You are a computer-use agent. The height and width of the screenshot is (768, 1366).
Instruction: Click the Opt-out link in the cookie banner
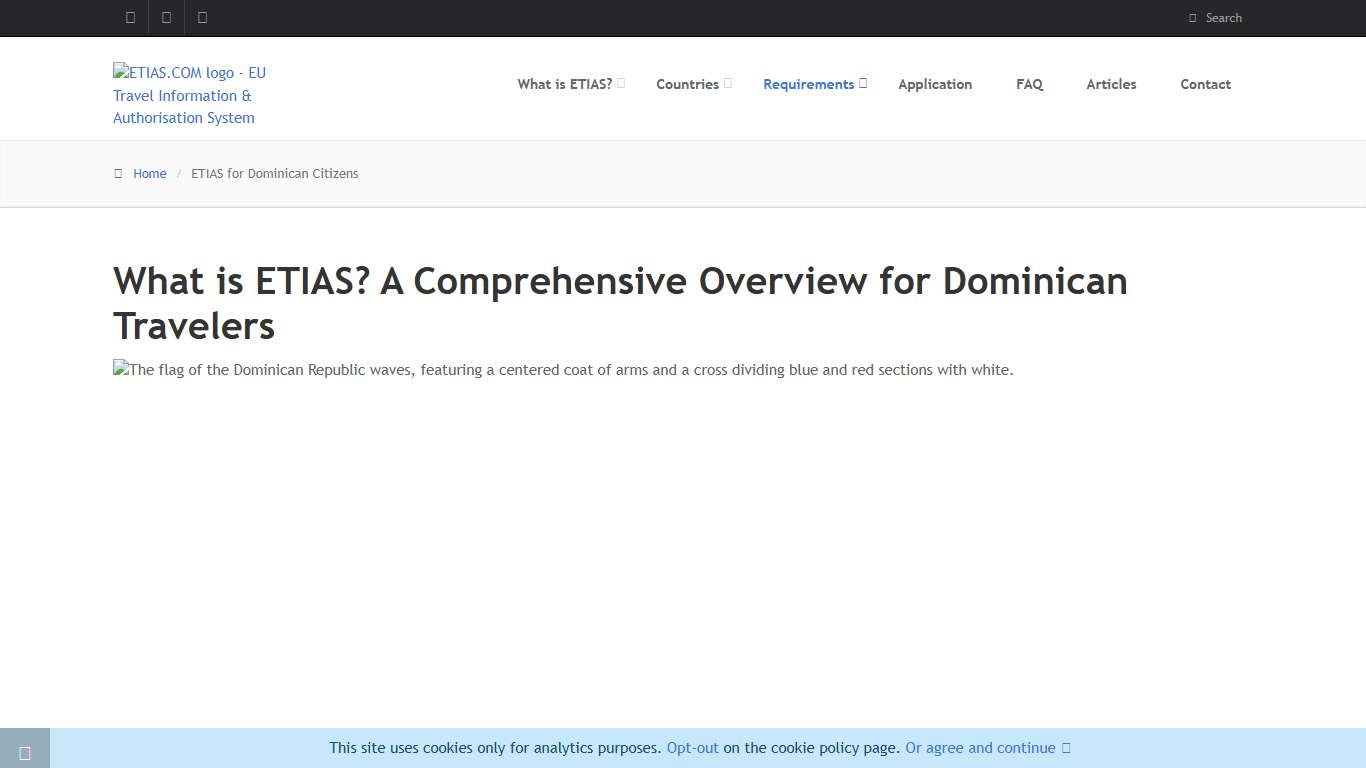pos(692,748)
